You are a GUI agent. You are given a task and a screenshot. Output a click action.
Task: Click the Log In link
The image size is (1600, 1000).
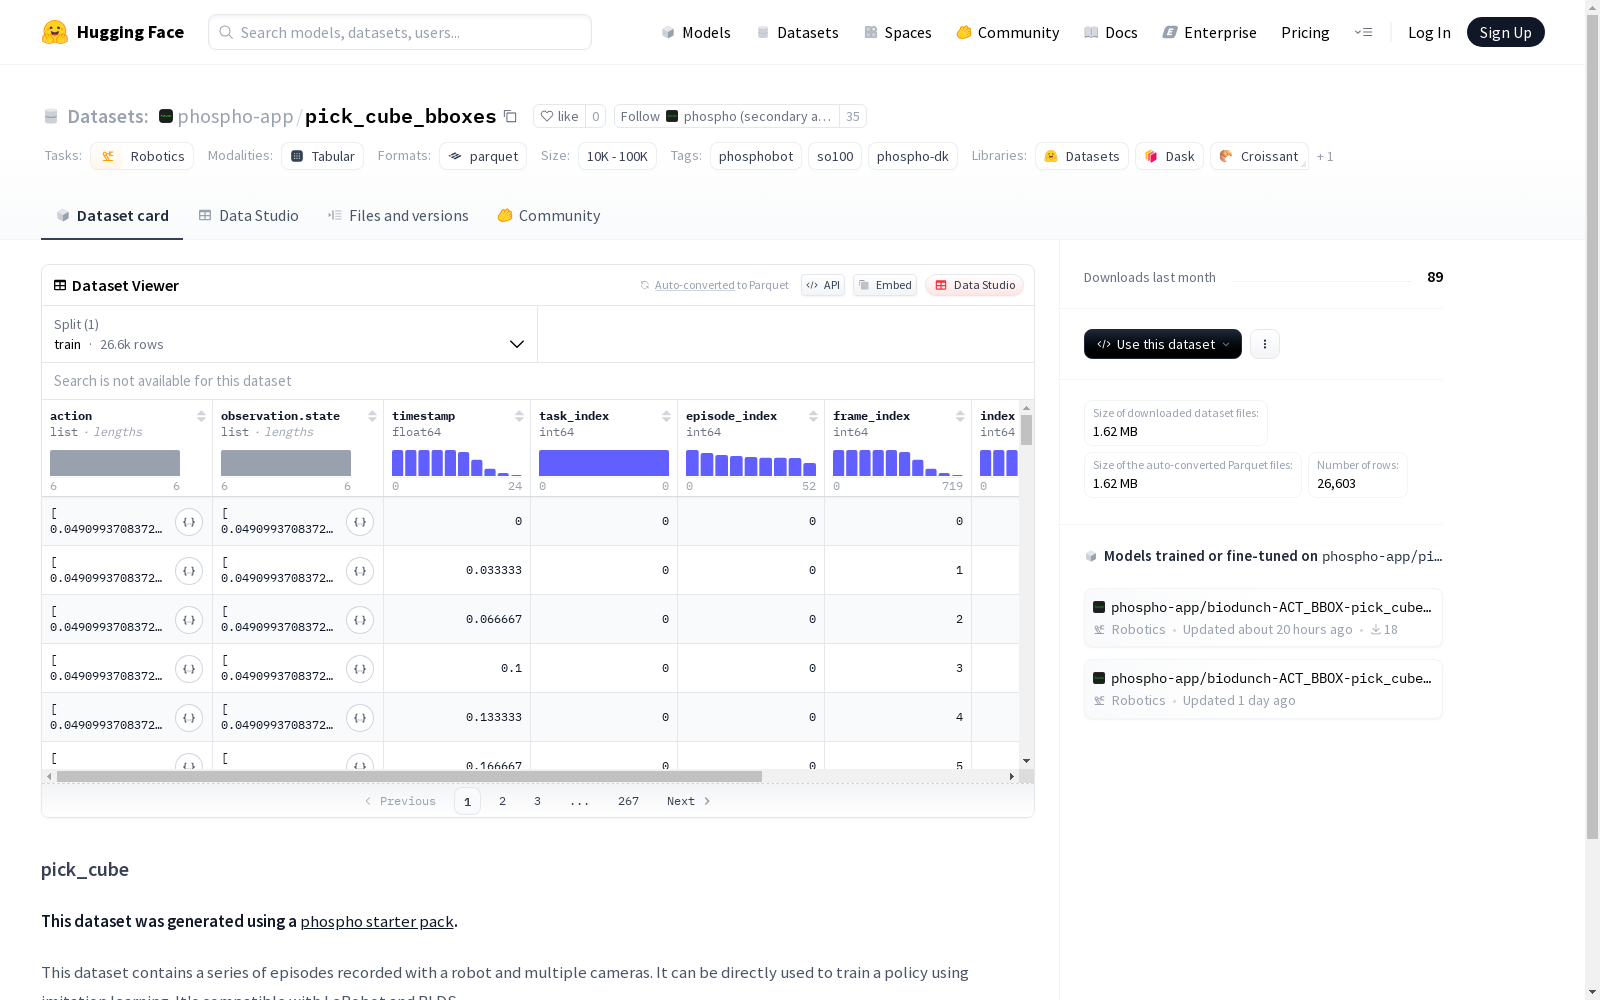pos(1429,32)
